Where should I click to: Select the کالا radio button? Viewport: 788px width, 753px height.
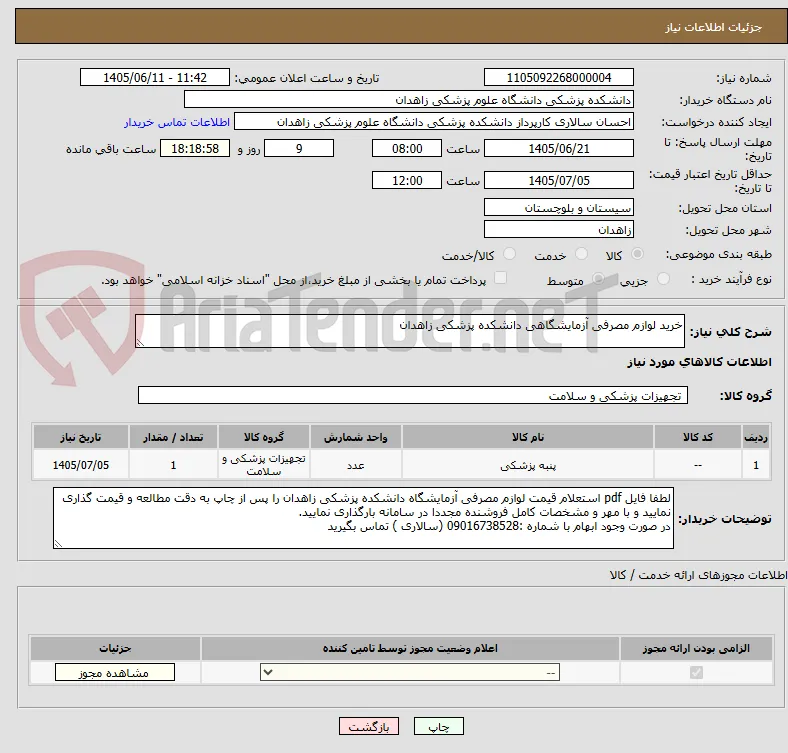click(x=637, y=254)
